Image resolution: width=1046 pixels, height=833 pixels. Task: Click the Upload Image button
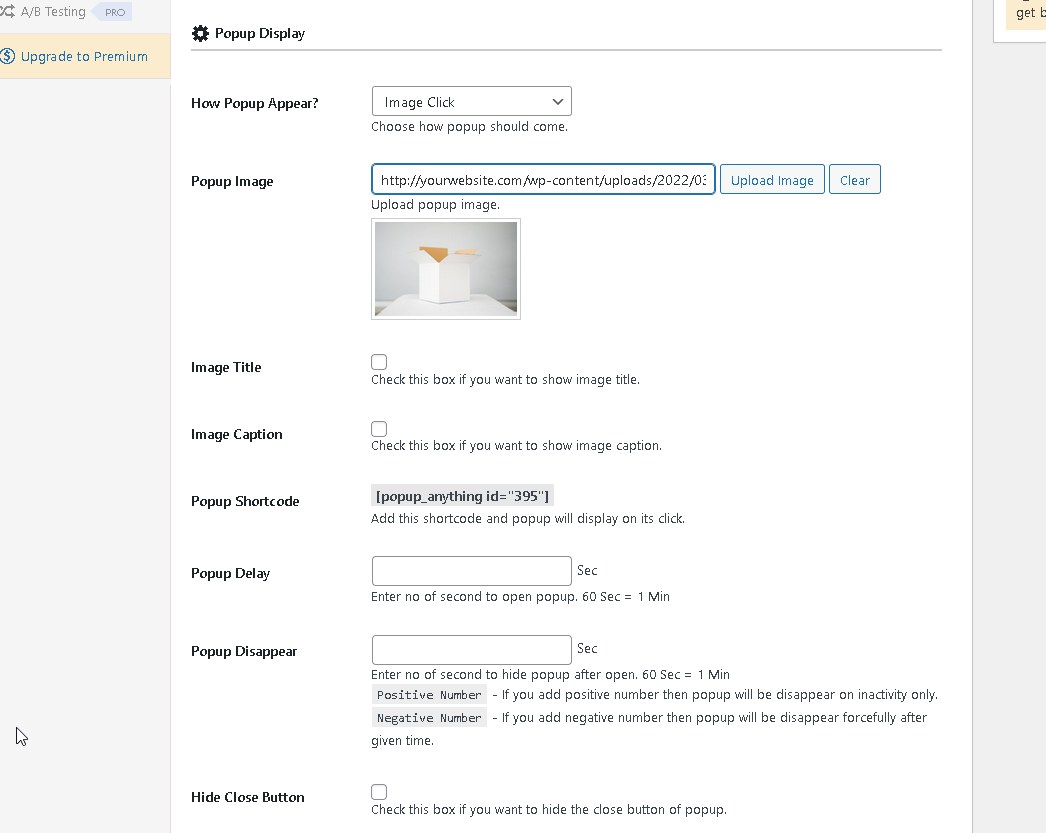pos(772,179)
